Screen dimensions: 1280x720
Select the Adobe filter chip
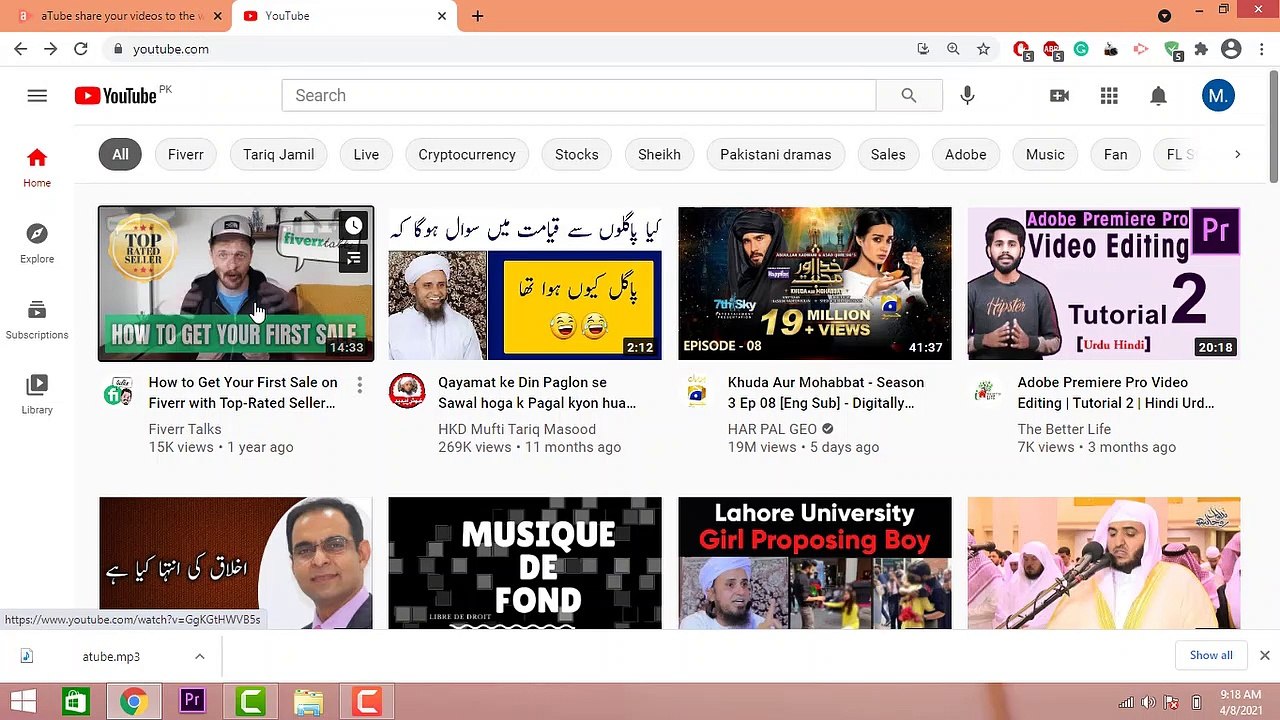pyautogui.click(x=966, y=154)
